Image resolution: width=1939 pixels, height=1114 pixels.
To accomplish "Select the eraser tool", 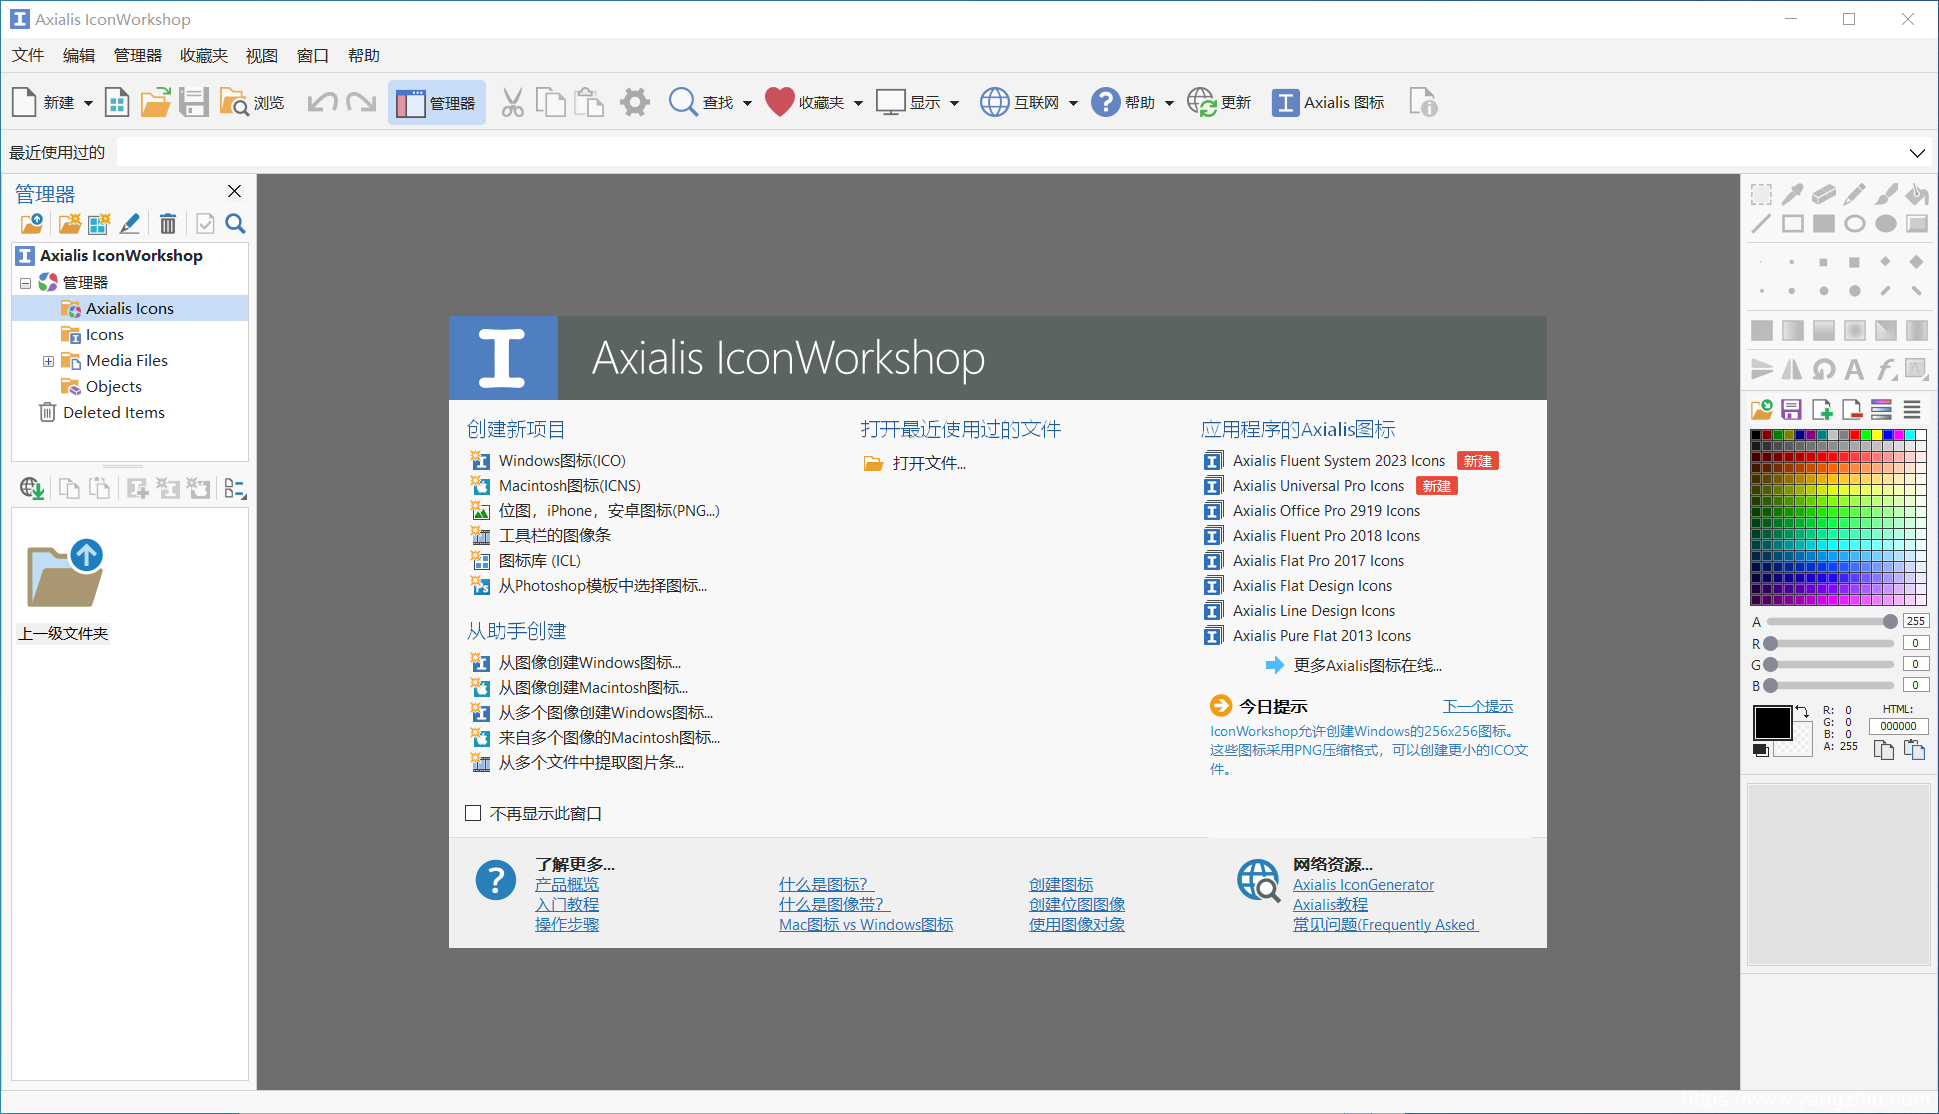I will [x=1823, y=194].
